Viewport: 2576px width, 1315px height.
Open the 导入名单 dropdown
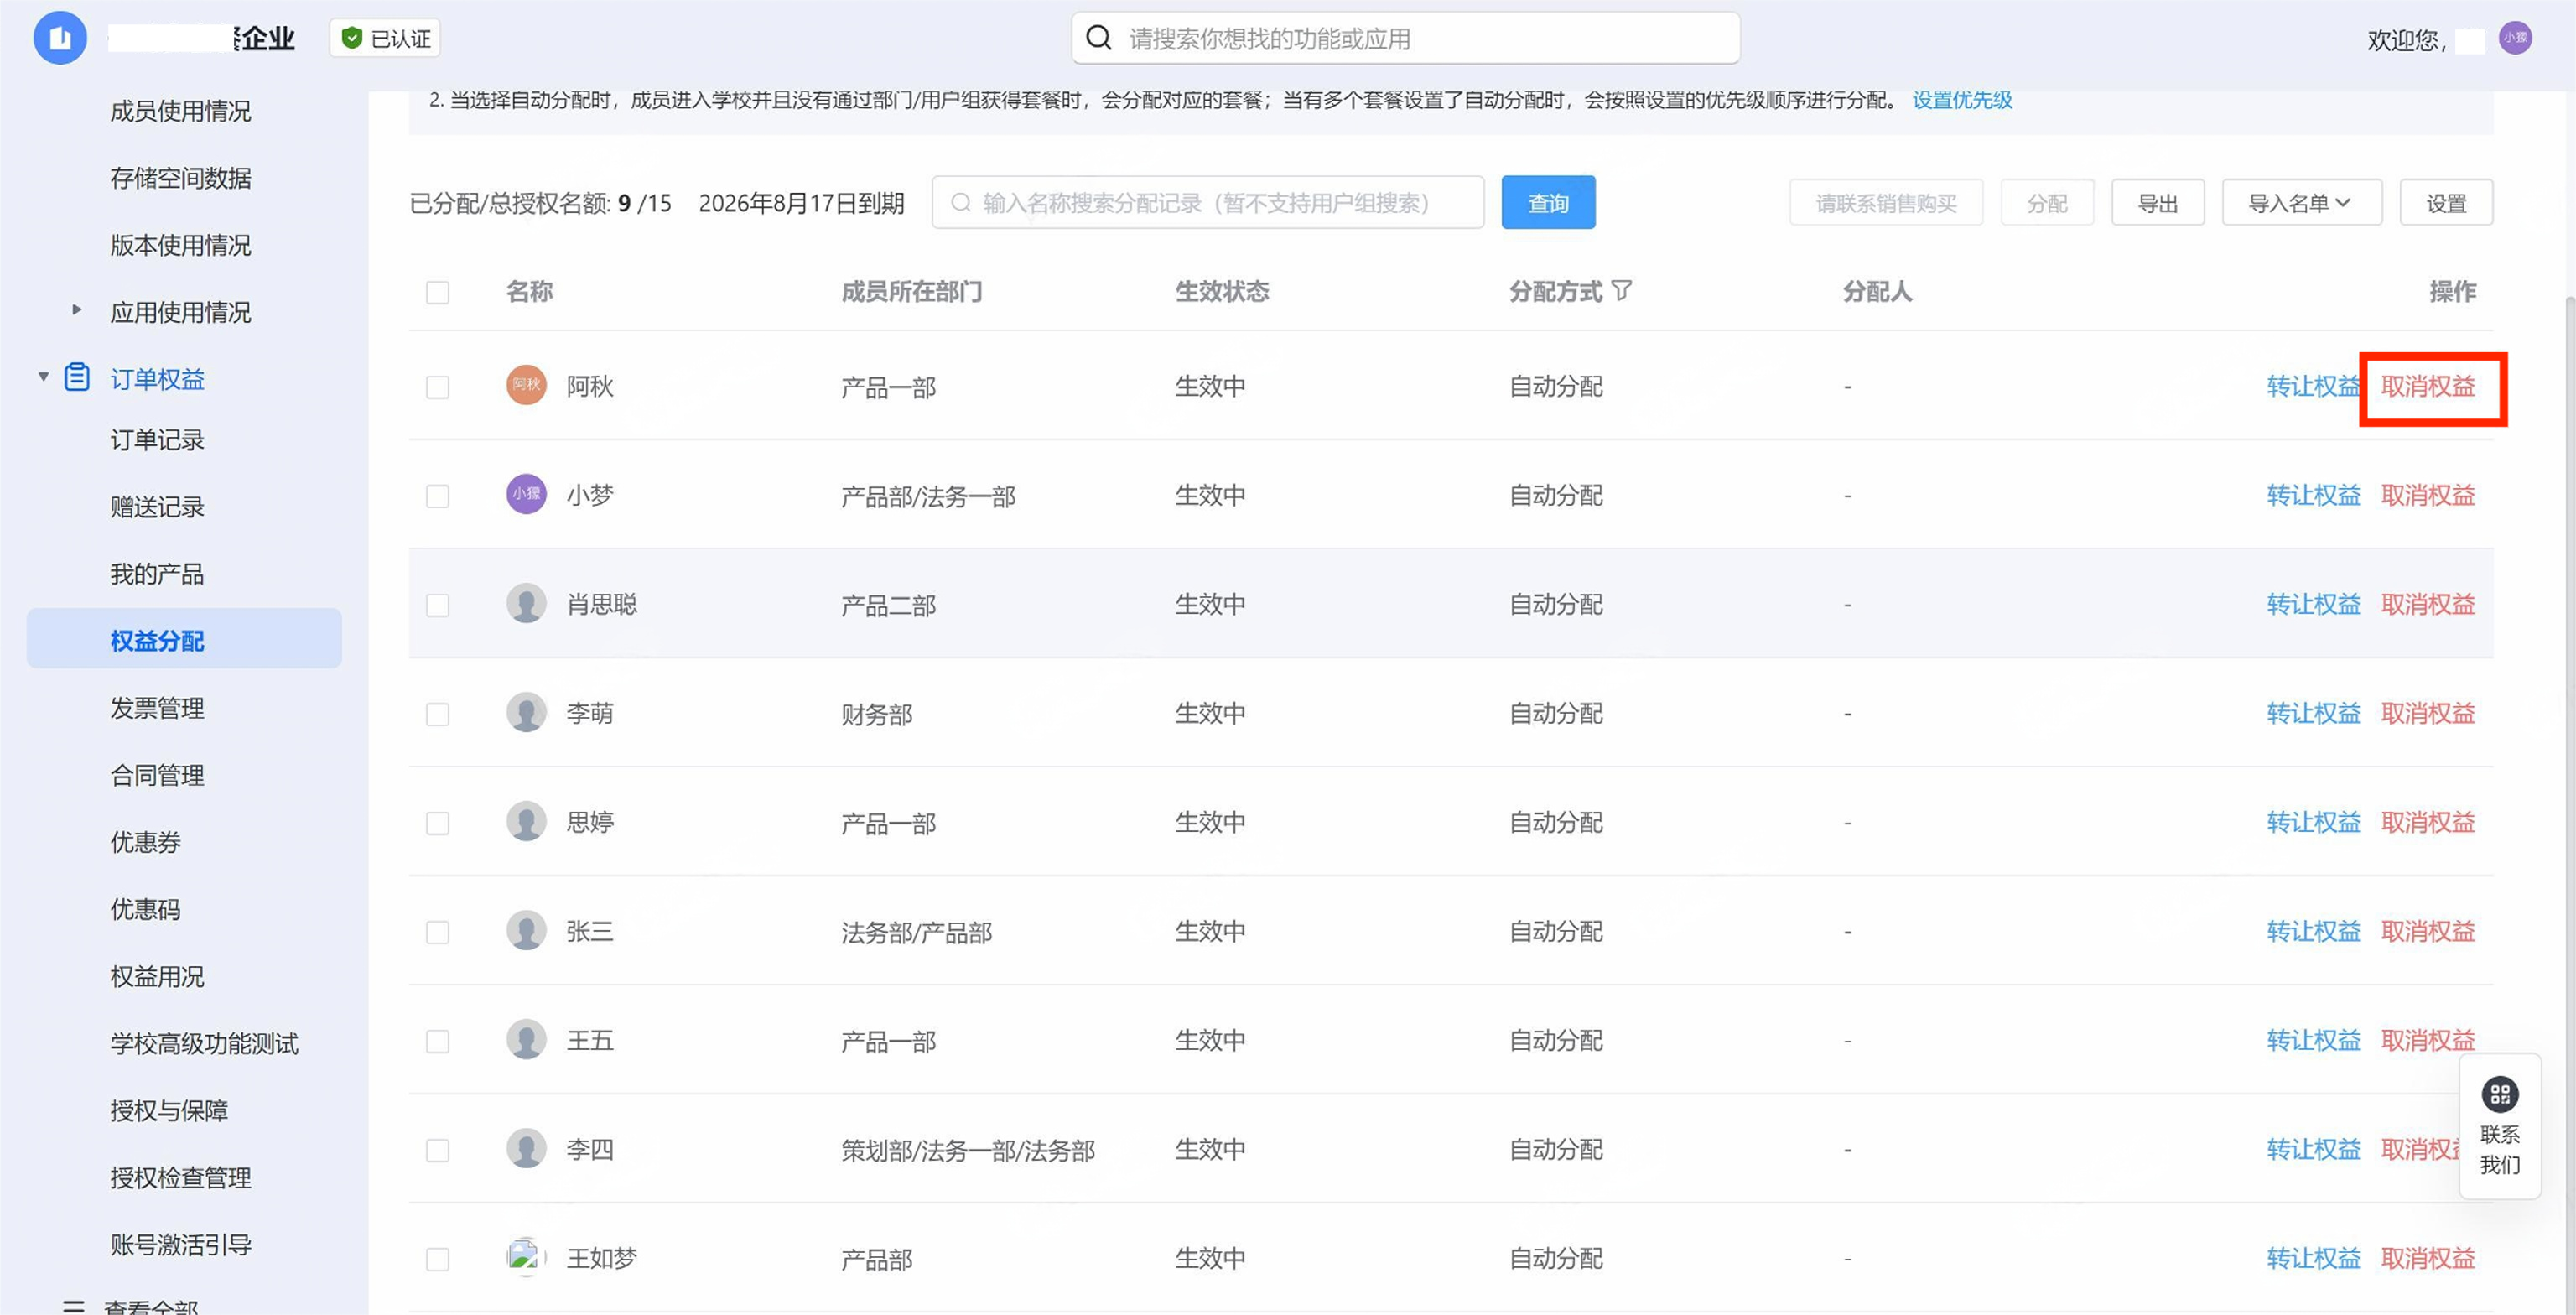[2301, 203]
